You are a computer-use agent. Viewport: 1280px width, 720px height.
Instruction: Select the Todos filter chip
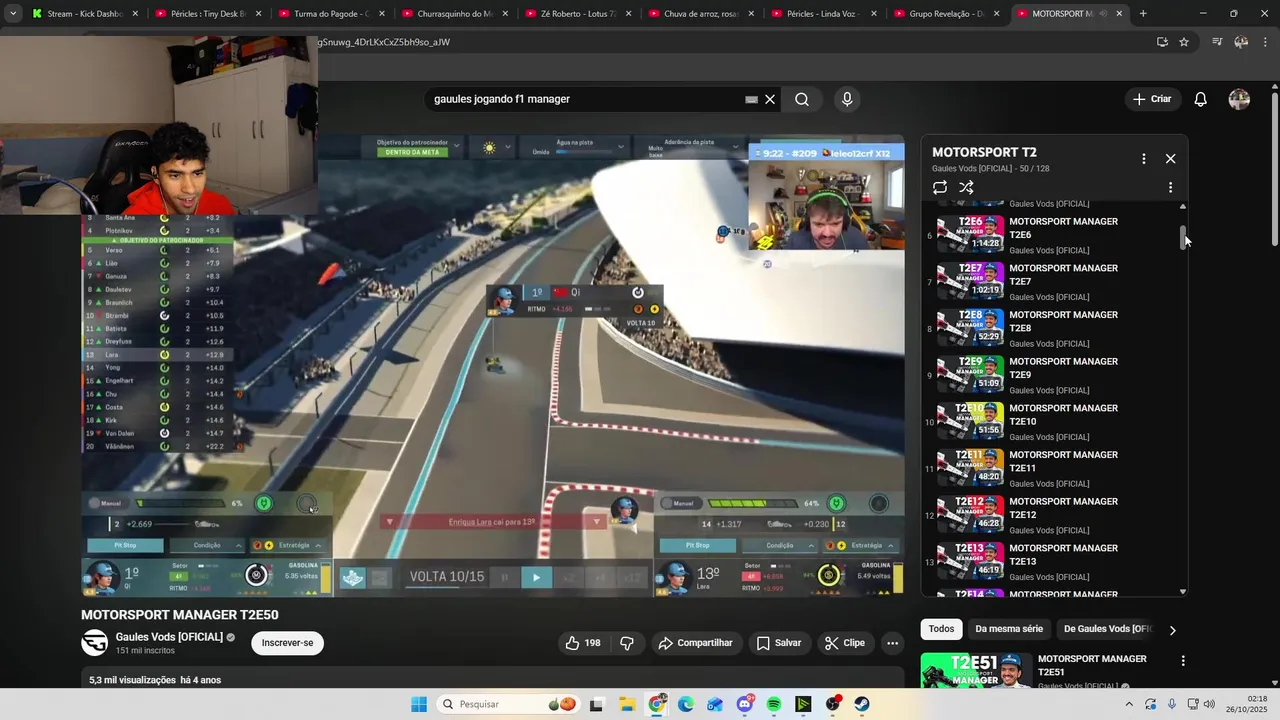point(941,629)
